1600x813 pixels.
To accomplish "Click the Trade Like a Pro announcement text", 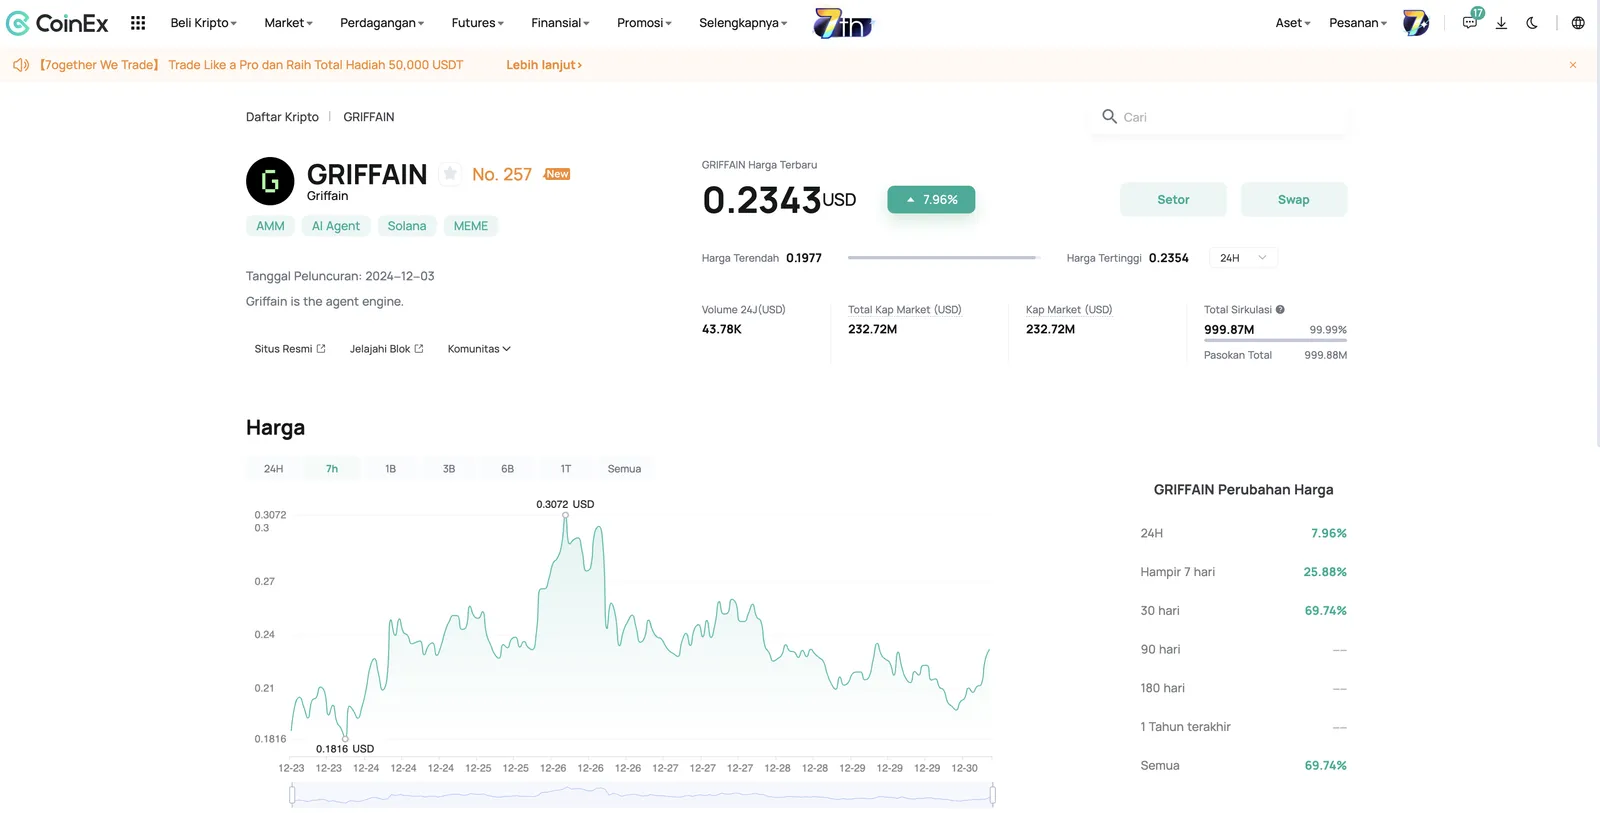I will point(316,65).
